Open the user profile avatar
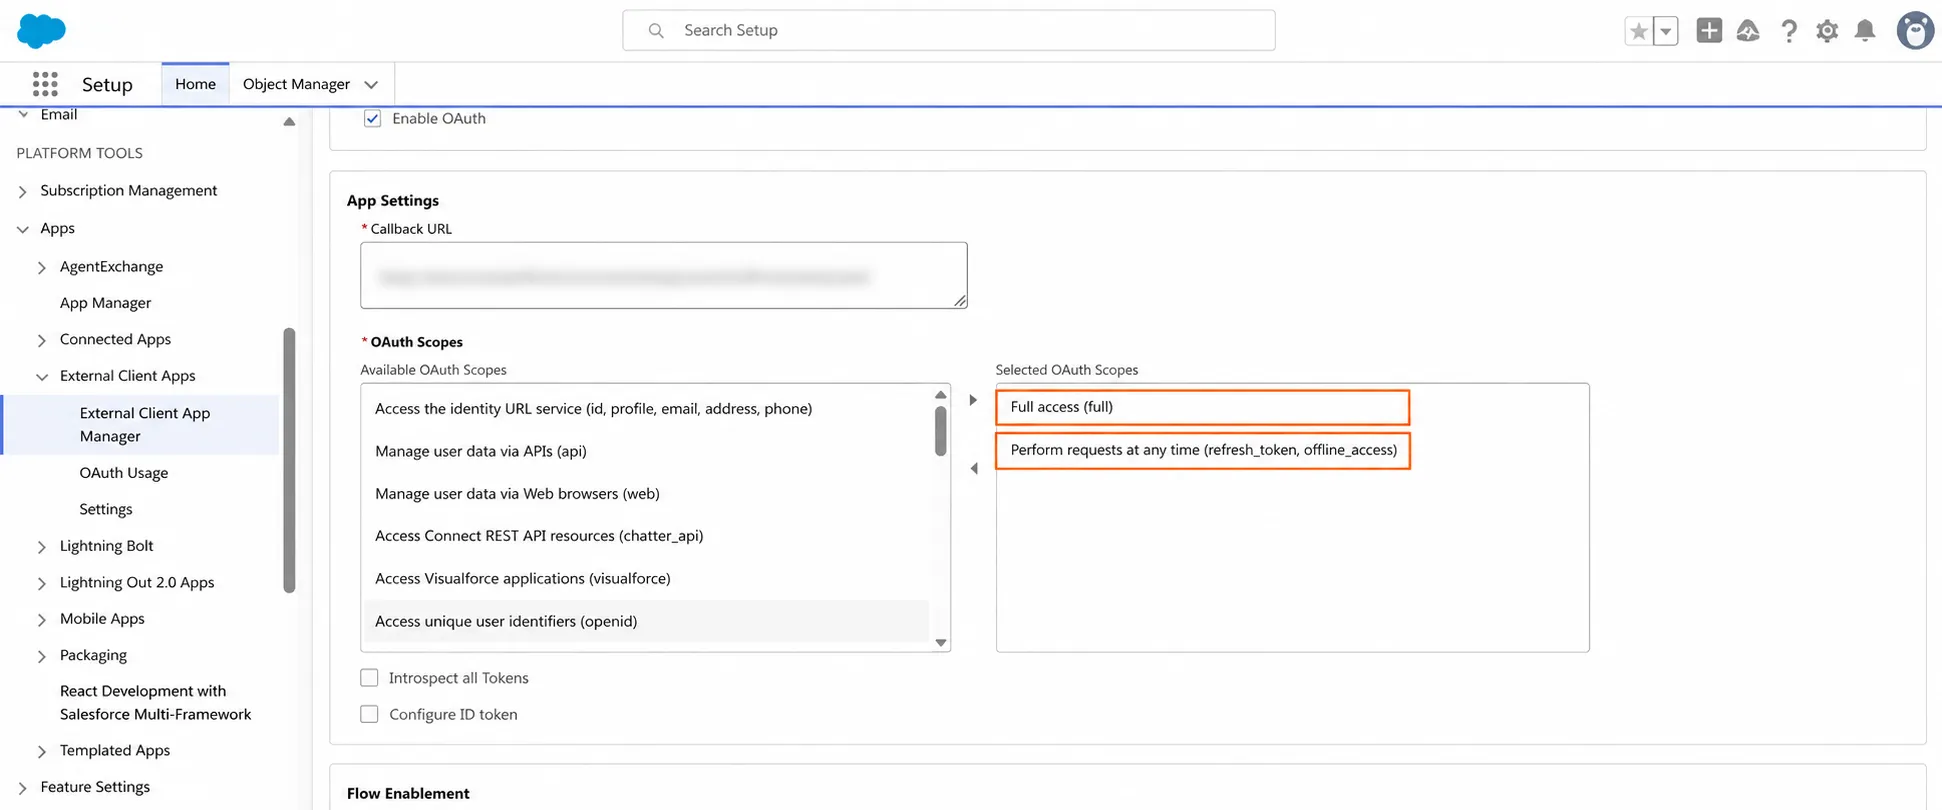Screen dimensions: 1942x810 click(1915, 31)
